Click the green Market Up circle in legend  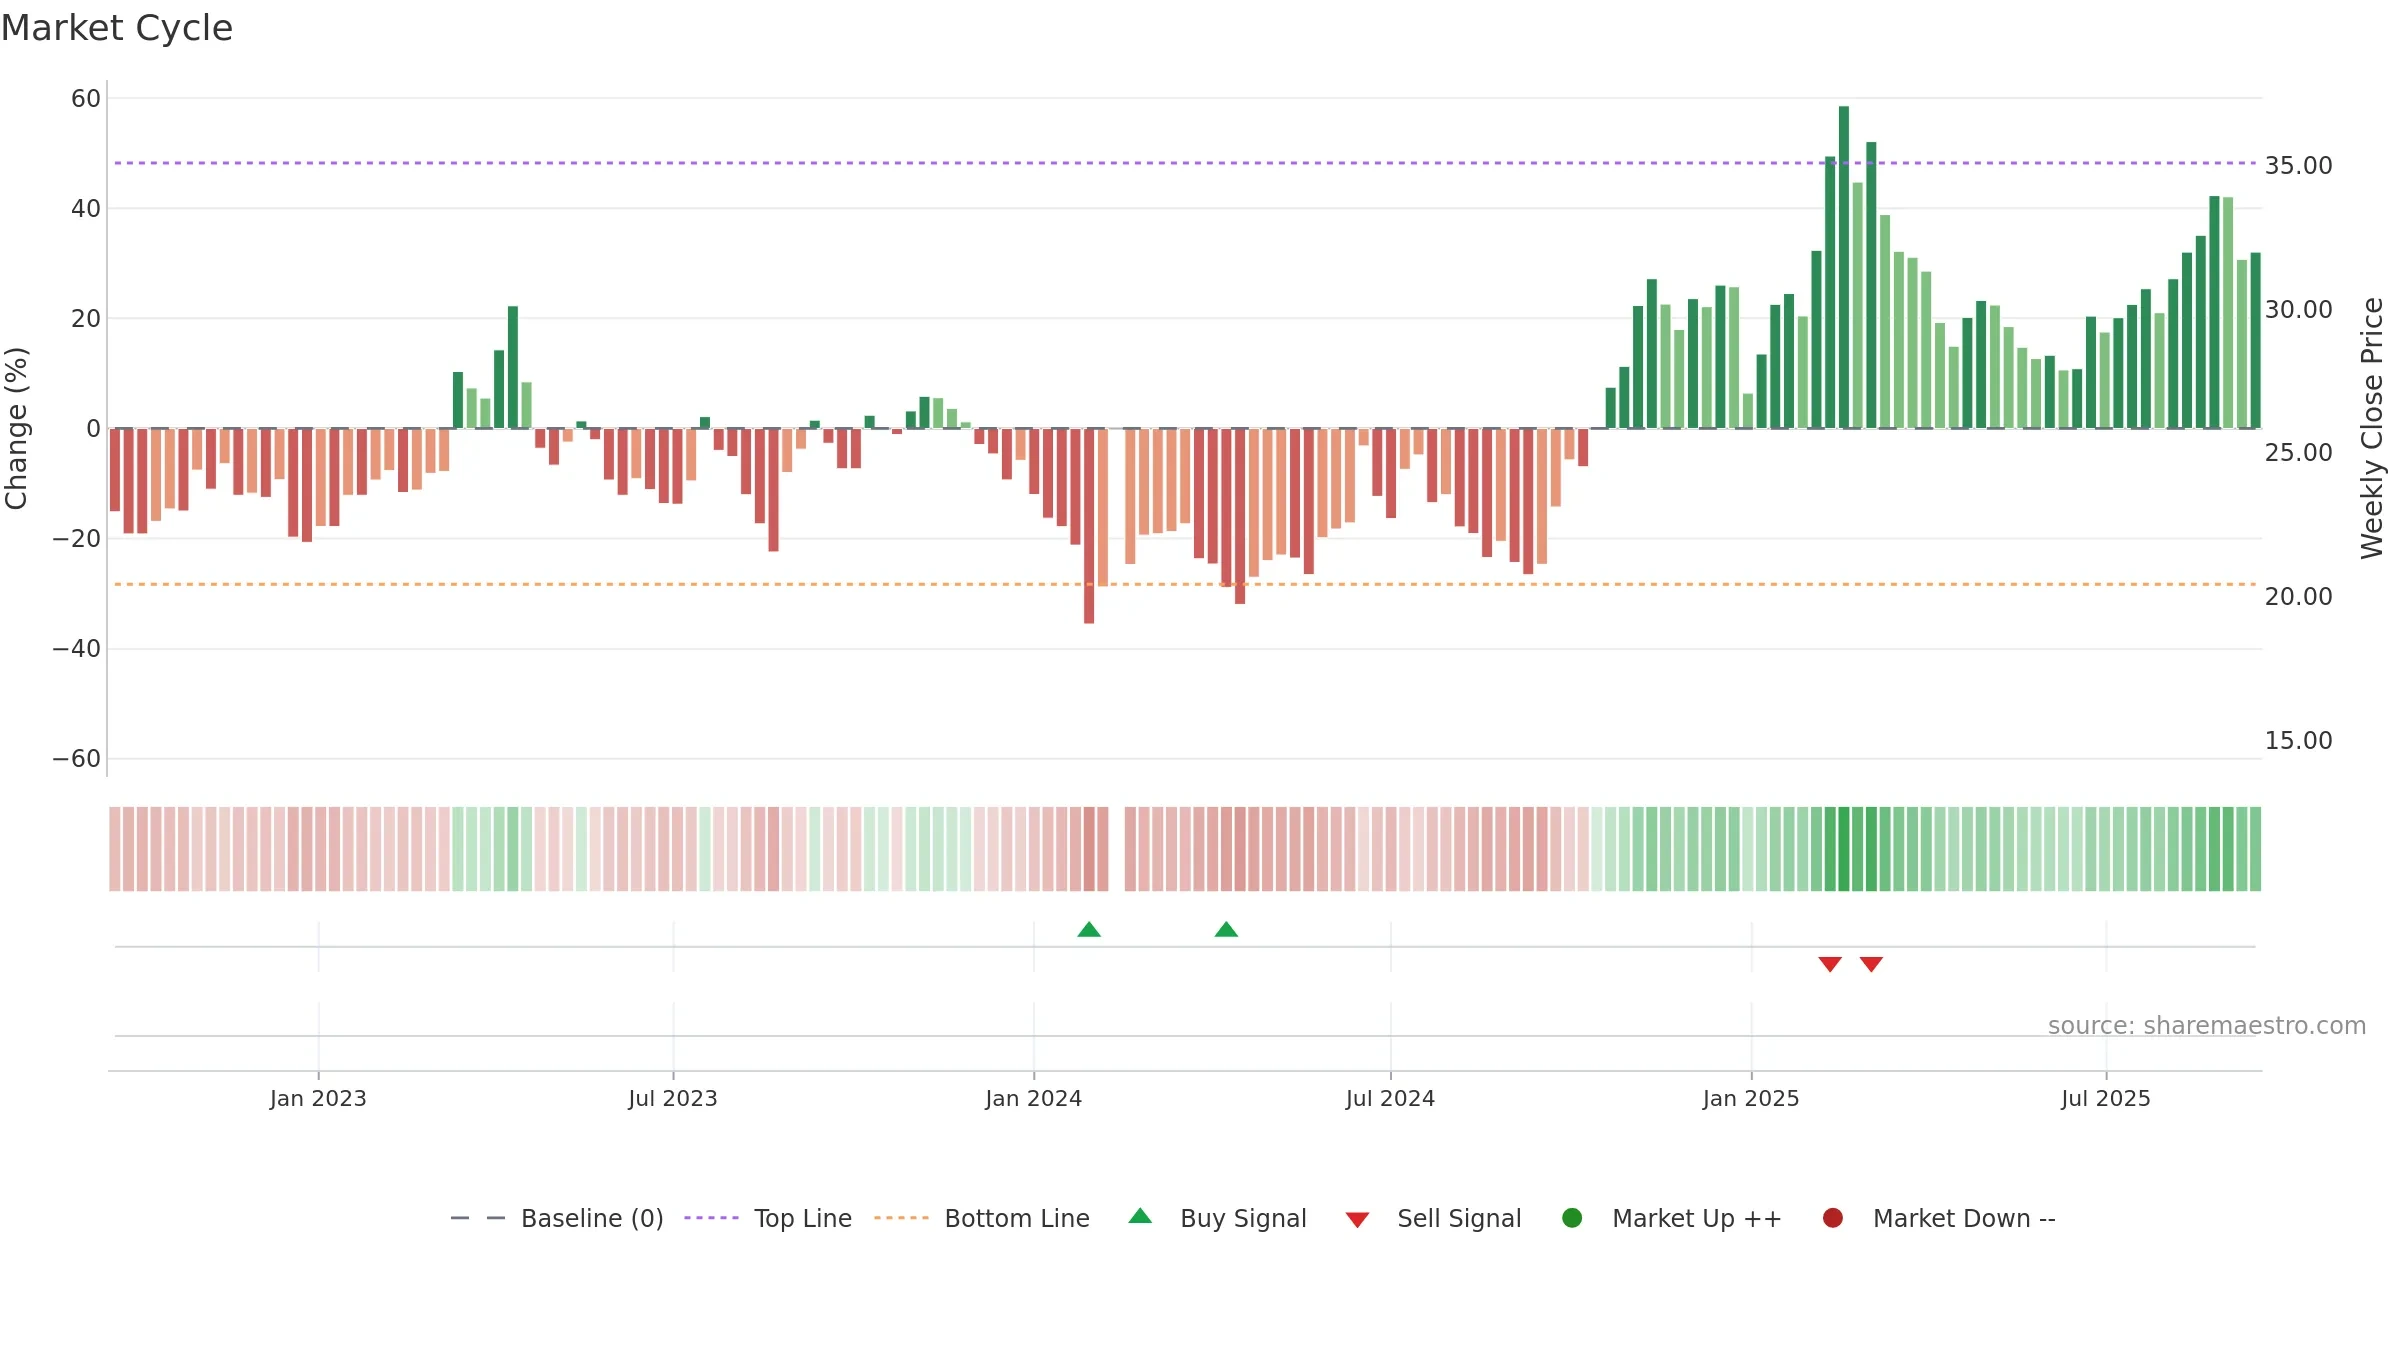(1572, 1218)
